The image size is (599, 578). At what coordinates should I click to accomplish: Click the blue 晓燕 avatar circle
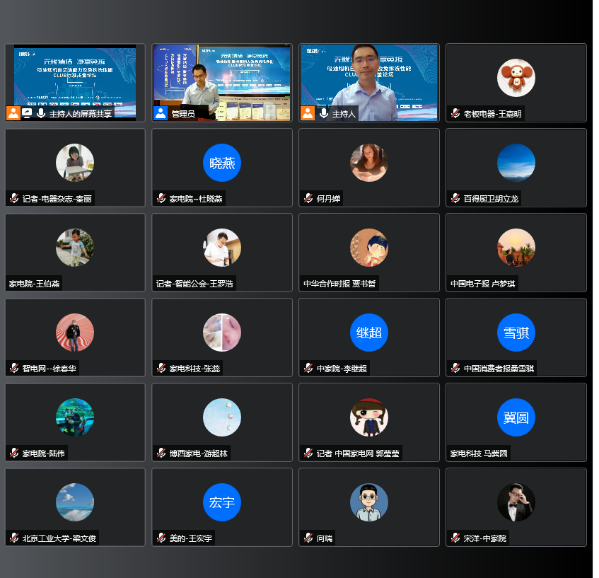coord(222,163)
